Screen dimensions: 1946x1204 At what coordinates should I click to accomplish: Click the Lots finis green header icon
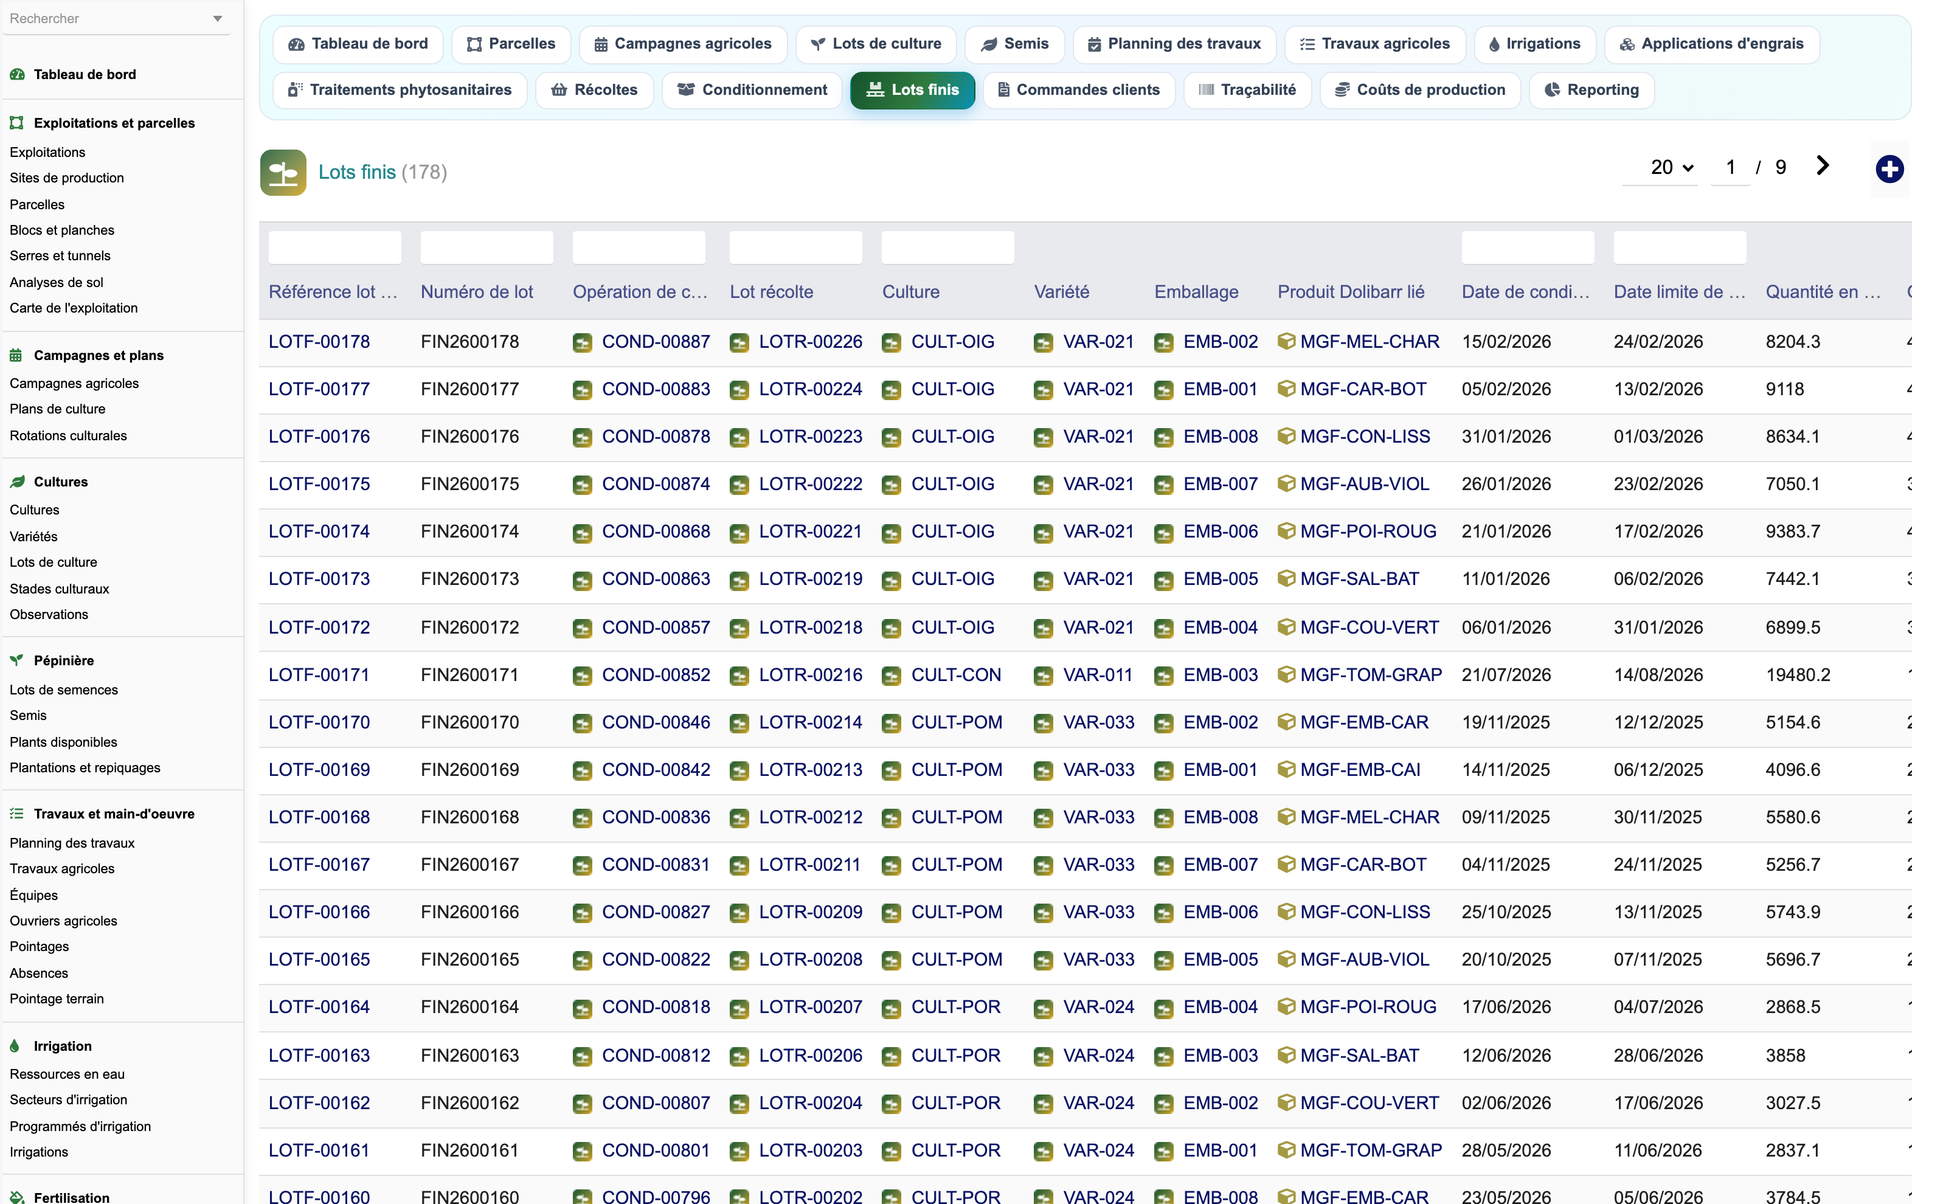pyautogui.click(x=283, y=172)
